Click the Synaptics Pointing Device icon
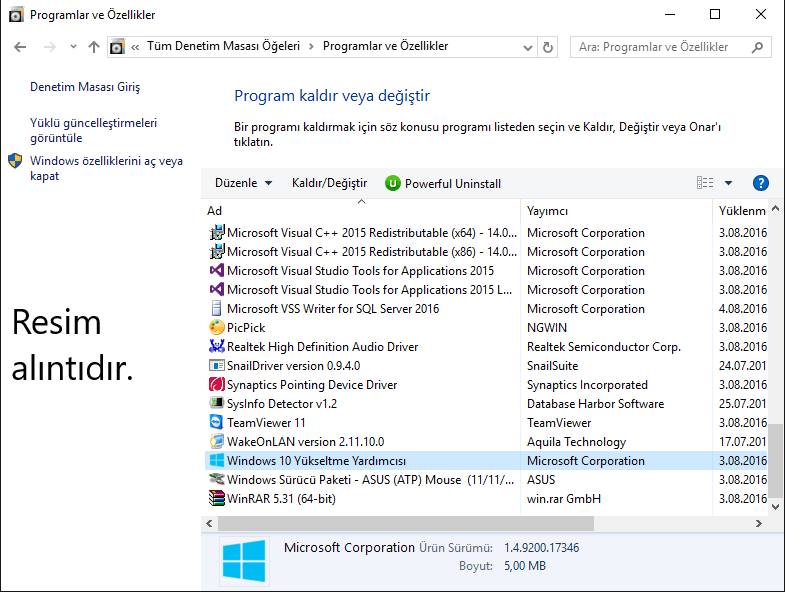This screenshot has height=592, width=785. point(216,385)
